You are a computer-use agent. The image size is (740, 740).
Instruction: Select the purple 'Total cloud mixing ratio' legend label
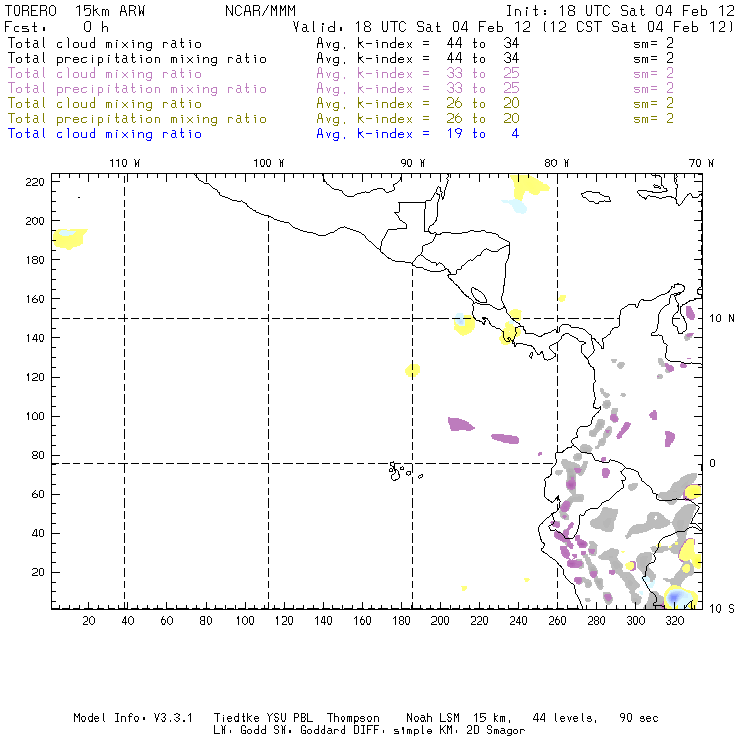coord(105,74)
